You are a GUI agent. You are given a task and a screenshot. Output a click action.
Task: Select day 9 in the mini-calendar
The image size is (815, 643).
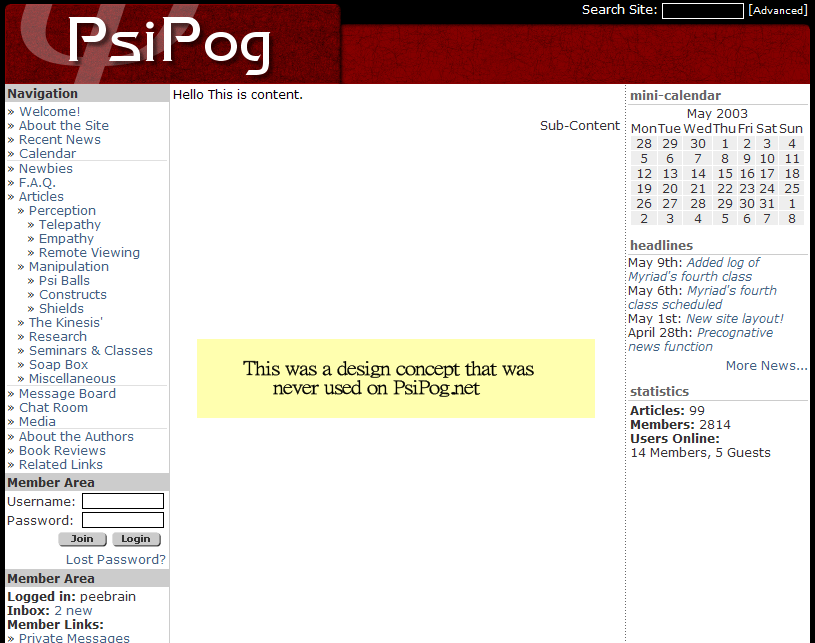(x=746, y=159)
